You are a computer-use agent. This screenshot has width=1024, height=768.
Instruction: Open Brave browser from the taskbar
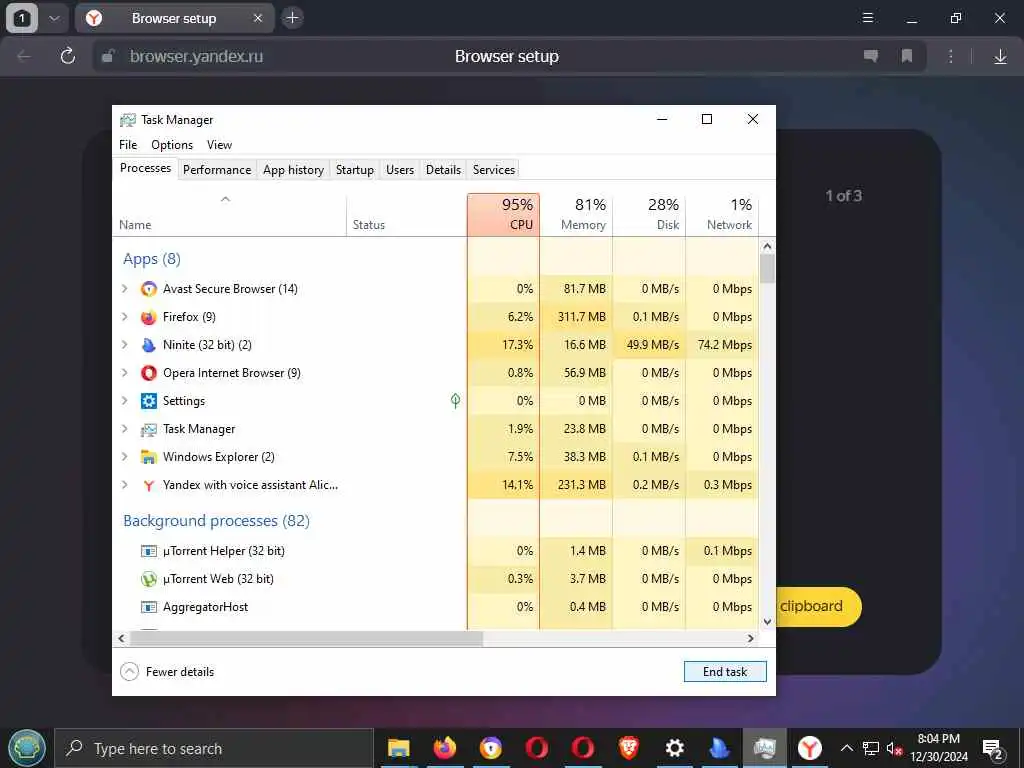point(628,748)
